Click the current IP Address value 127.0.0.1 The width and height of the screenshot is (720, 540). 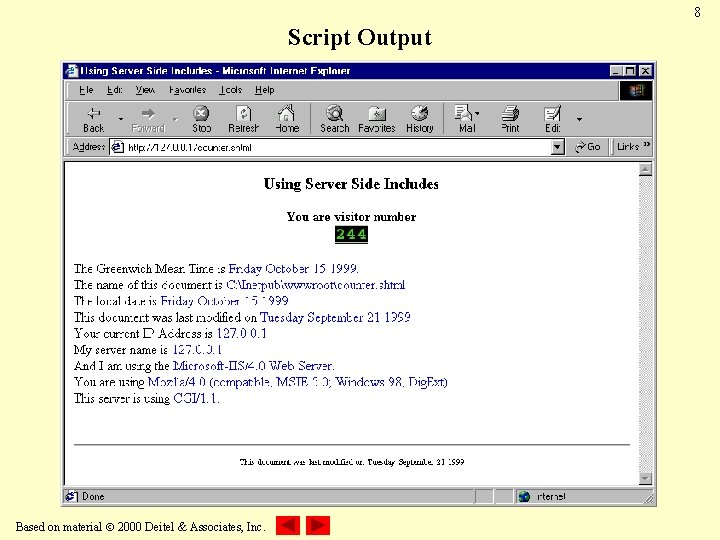pyautogui.click(x=242, y=333)
